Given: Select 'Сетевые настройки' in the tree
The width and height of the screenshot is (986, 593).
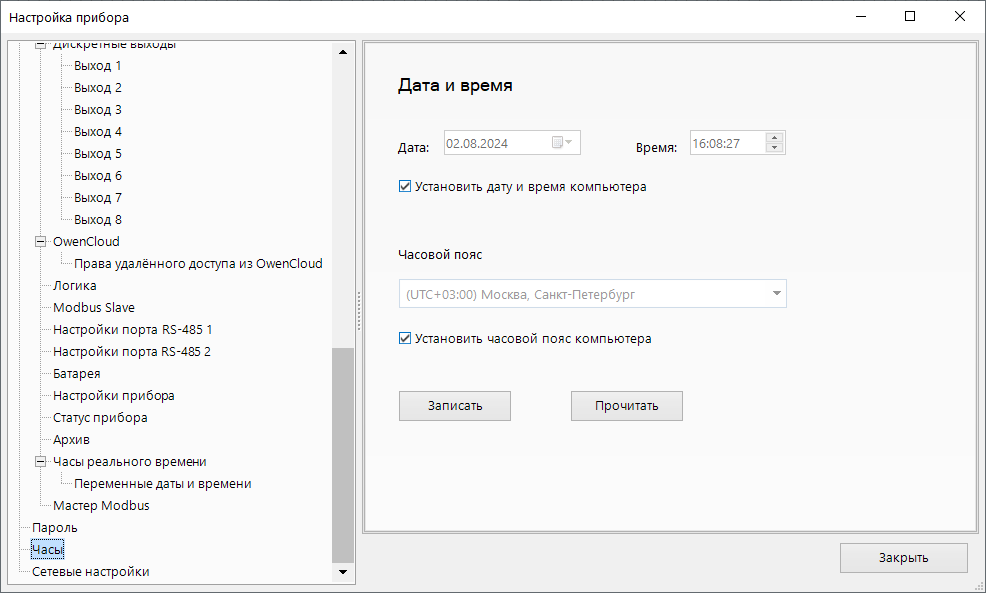Looking at the screenshot, I should click(90, 572).
